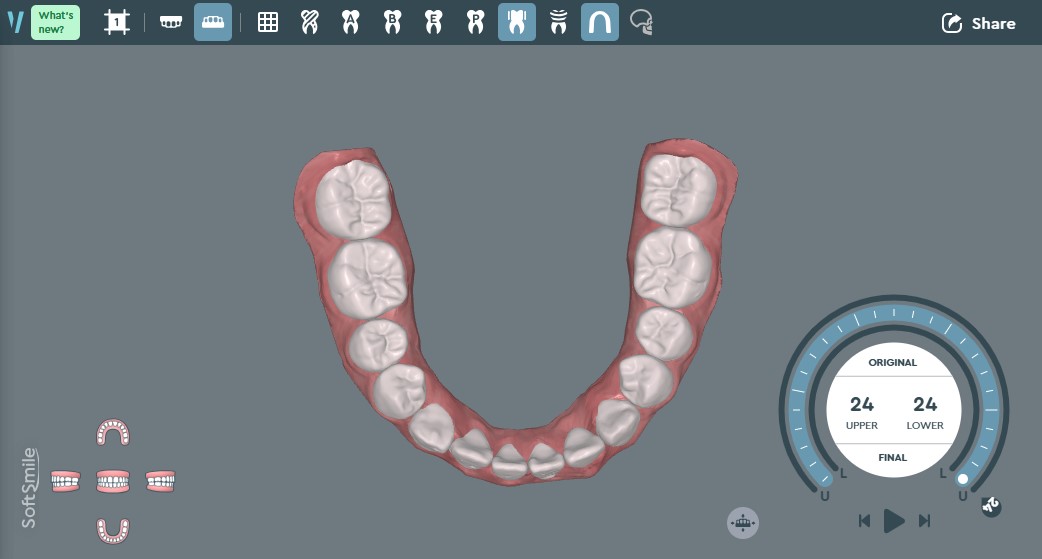
Task: Click the Share button
Action: point(978,23)
